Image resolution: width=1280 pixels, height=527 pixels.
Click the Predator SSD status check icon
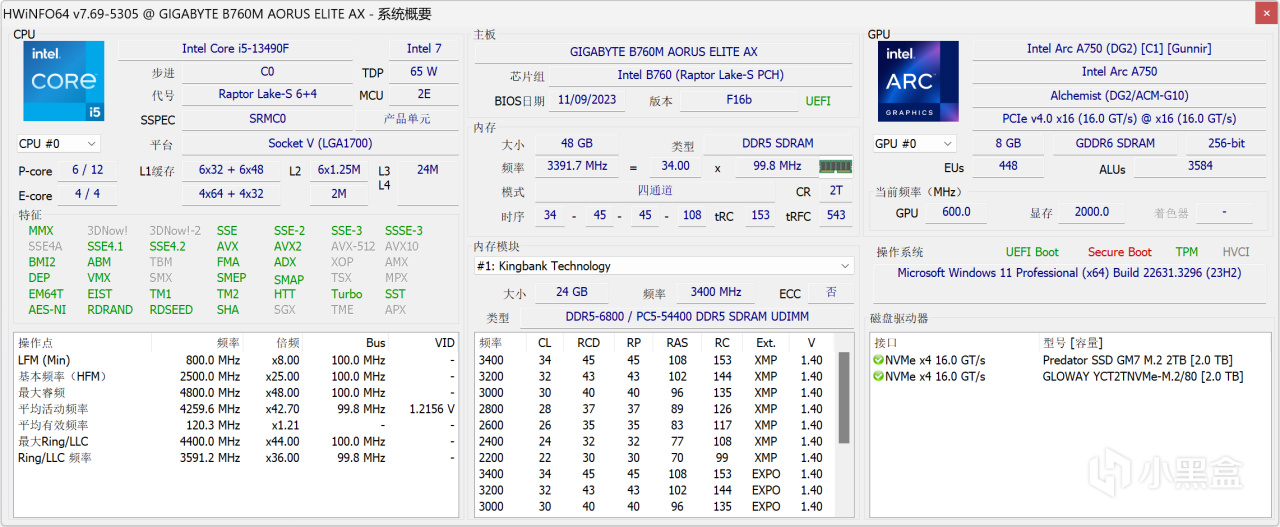[878, 360]
